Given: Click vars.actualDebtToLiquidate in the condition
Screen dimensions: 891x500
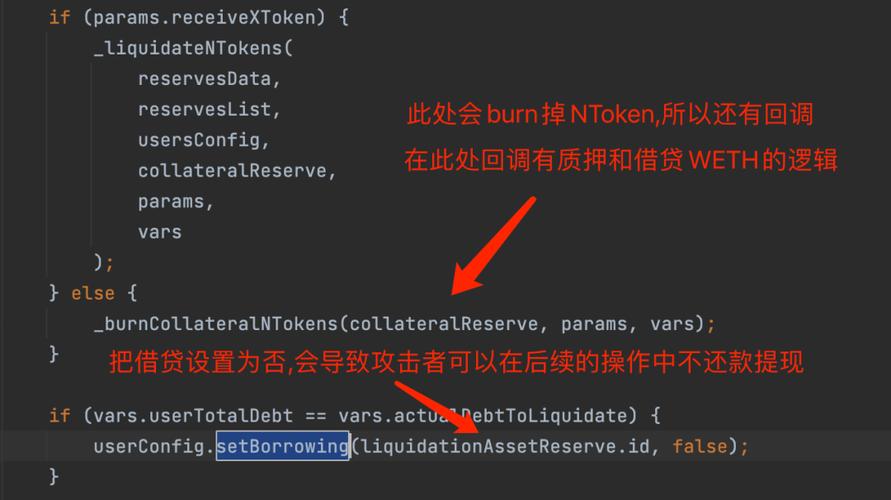Looking at the screenshot, I should 482,415.
